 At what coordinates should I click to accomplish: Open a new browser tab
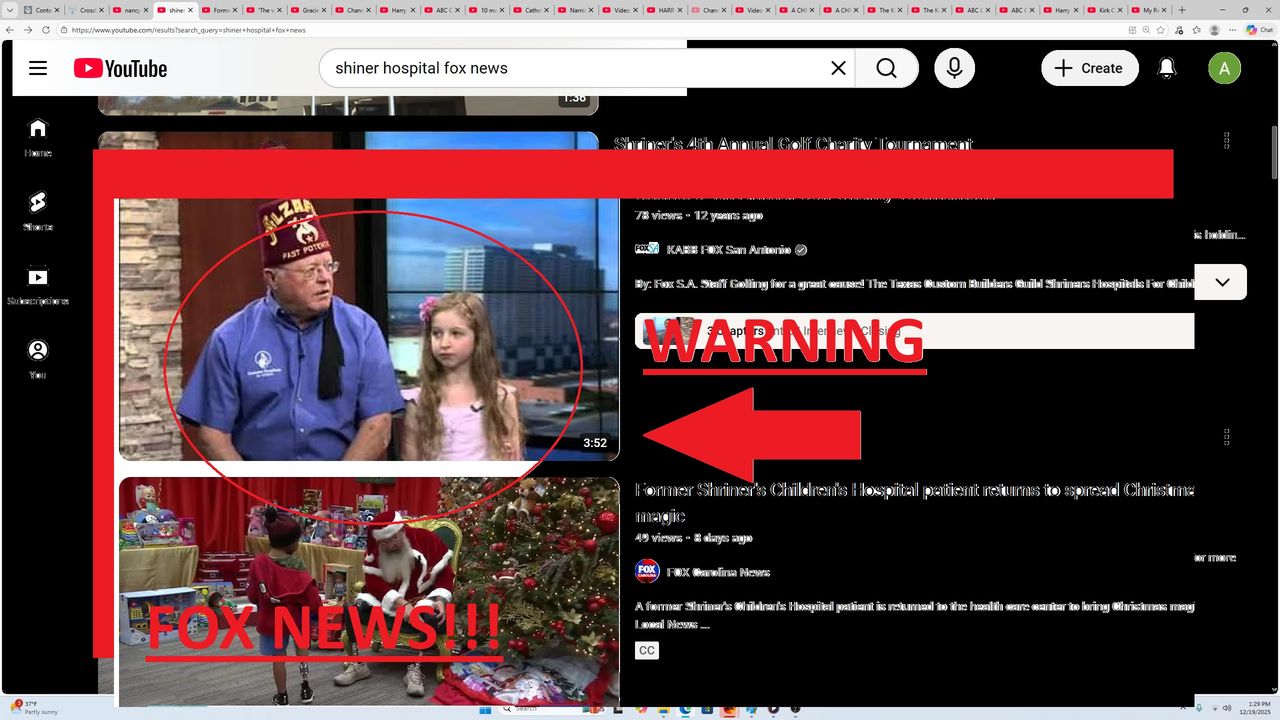[1183, 10]
